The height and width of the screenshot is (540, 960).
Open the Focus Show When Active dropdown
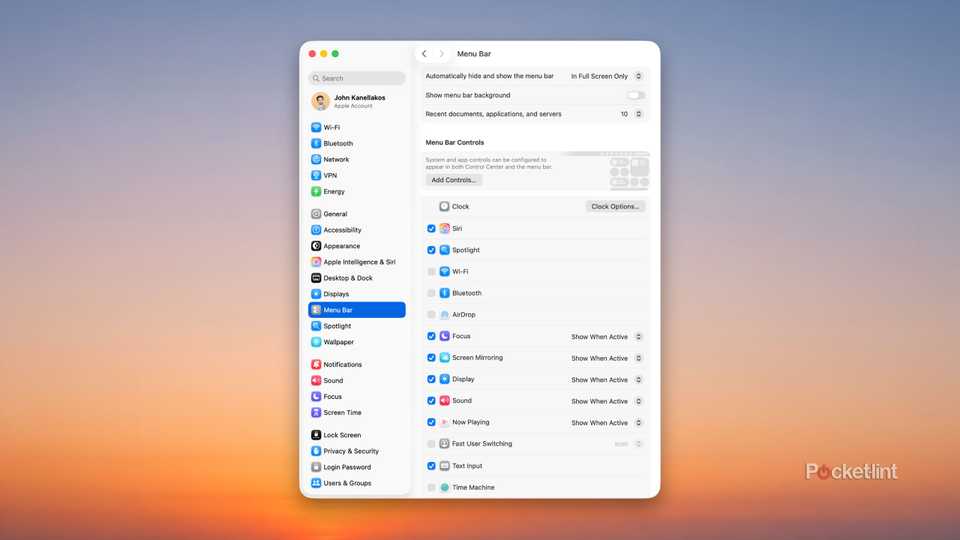(x=606, y=337)
